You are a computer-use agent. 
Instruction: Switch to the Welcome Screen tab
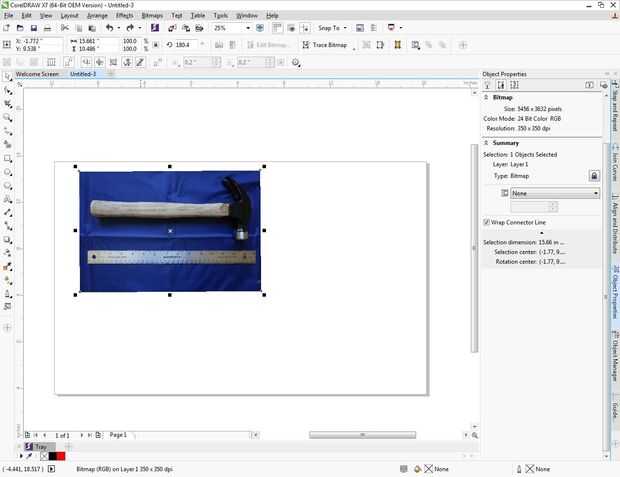[37, 74]
